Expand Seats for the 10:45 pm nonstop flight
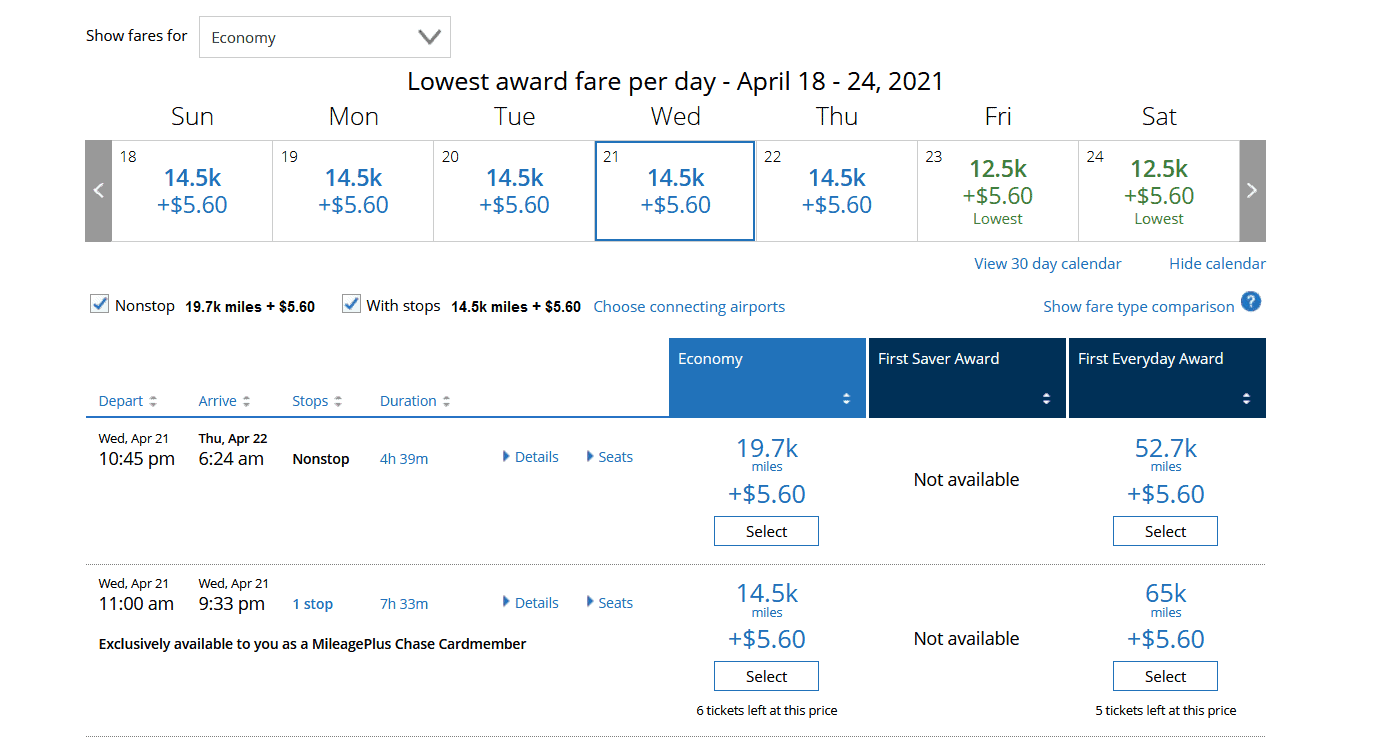 609,457
